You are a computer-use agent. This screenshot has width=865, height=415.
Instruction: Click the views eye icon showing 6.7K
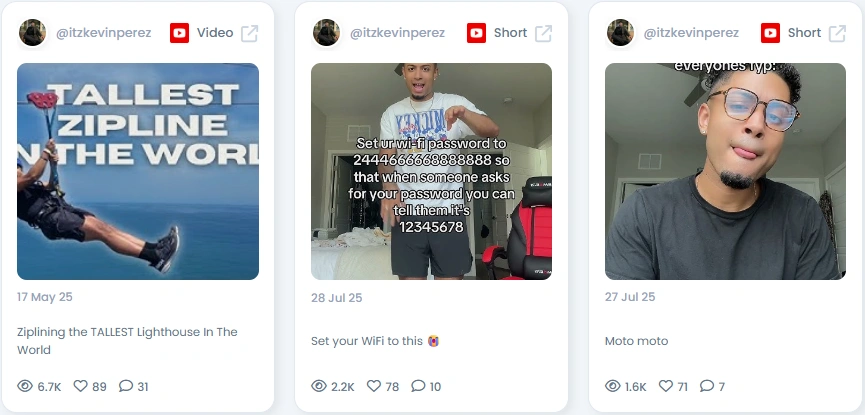click(25, 386)
